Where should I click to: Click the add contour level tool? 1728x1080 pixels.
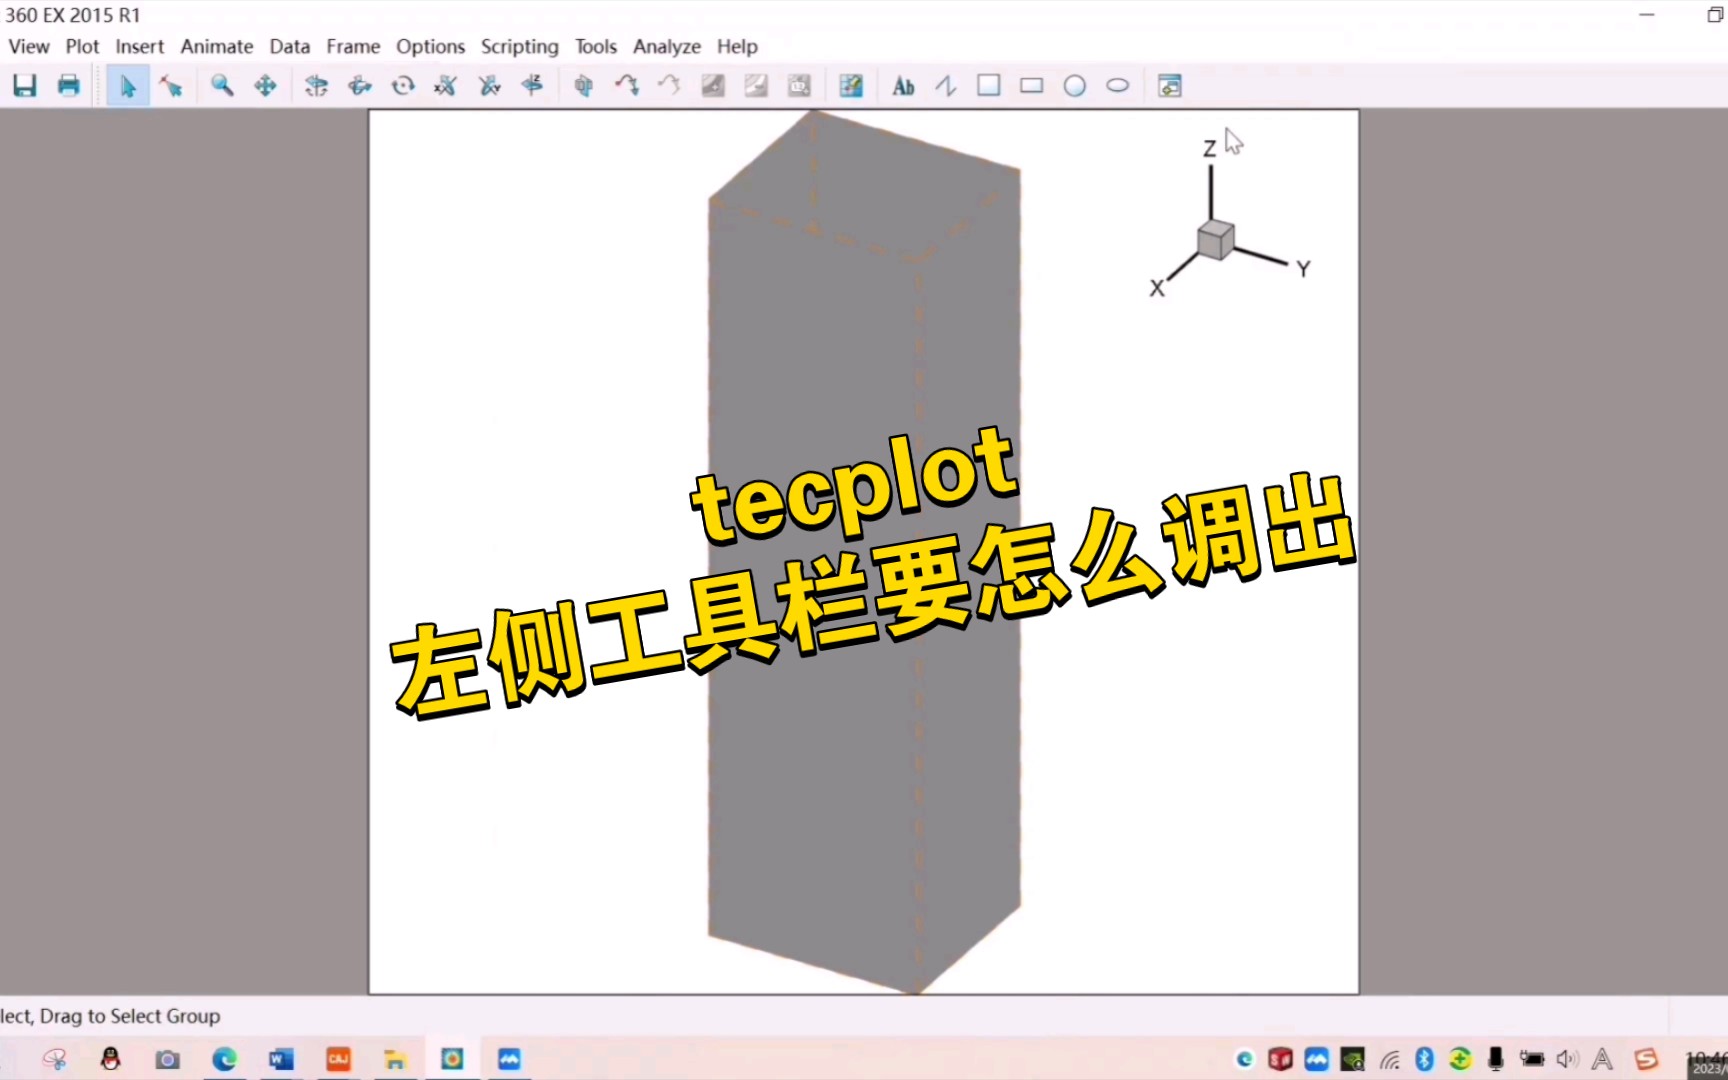[x=713, y=86]
